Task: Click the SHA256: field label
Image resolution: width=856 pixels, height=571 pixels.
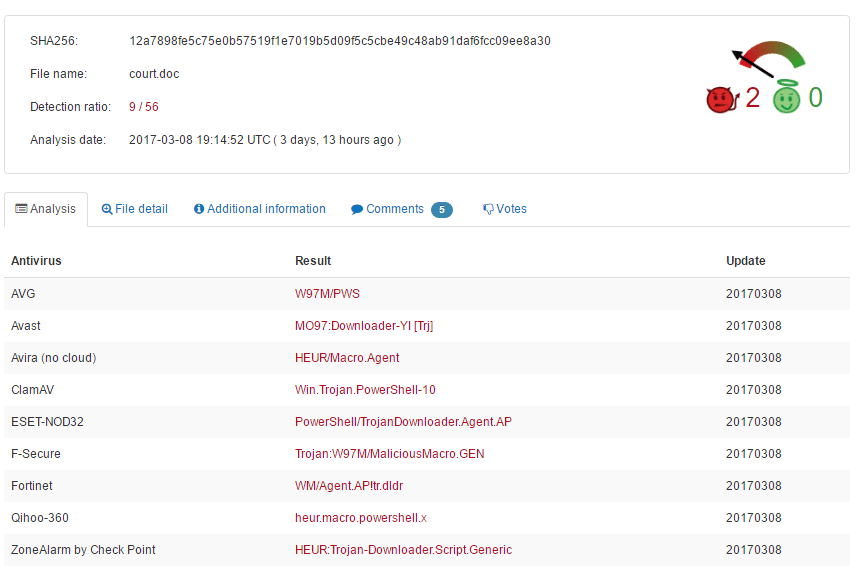Action: click(54, 41)
